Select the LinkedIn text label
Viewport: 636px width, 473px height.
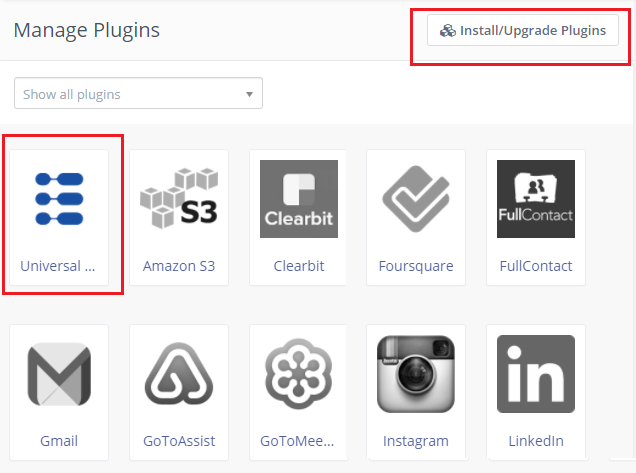coord(535,441)
